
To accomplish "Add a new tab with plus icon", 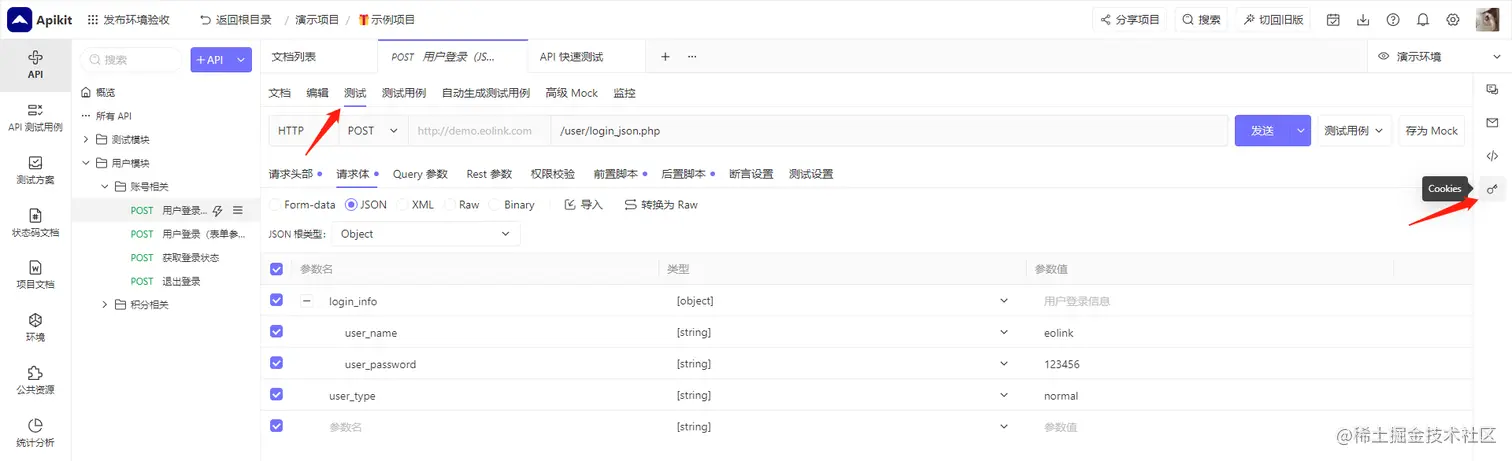I will pyautogui.click(x=665, y=57).
